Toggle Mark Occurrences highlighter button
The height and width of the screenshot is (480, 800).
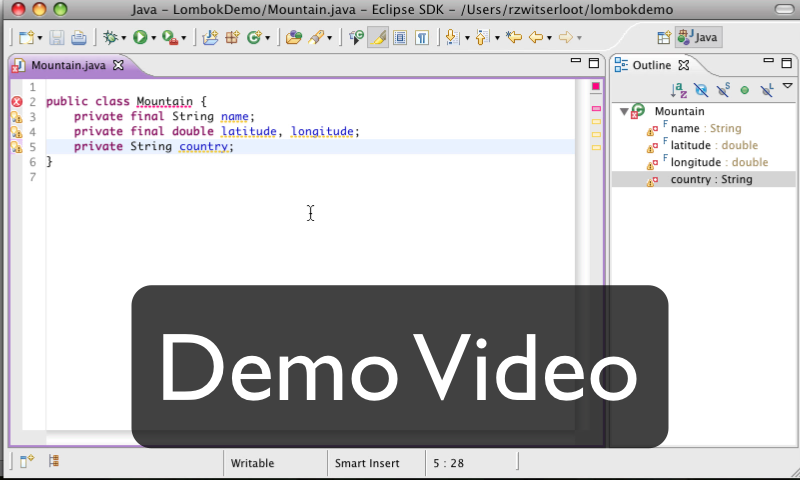(x=378, y=38)
